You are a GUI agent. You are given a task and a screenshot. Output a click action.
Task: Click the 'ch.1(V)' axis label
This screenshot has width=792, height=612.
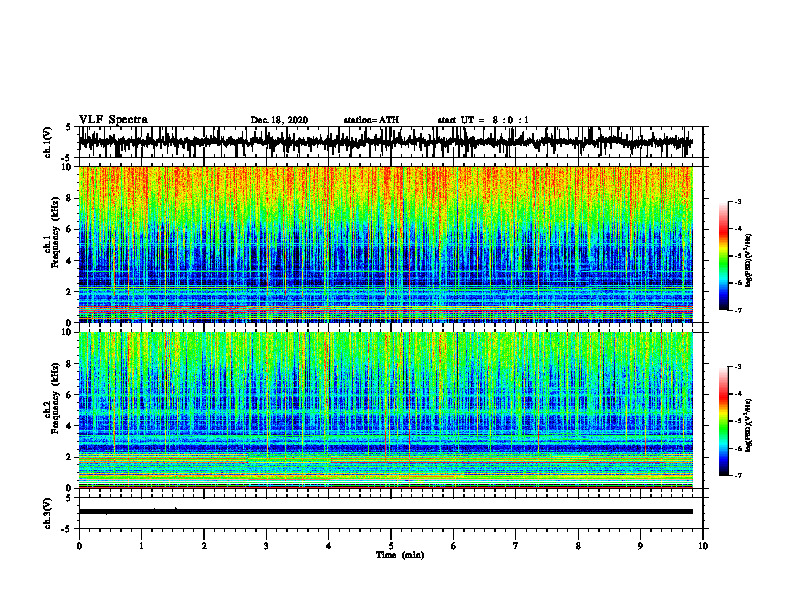click(48, 142)
